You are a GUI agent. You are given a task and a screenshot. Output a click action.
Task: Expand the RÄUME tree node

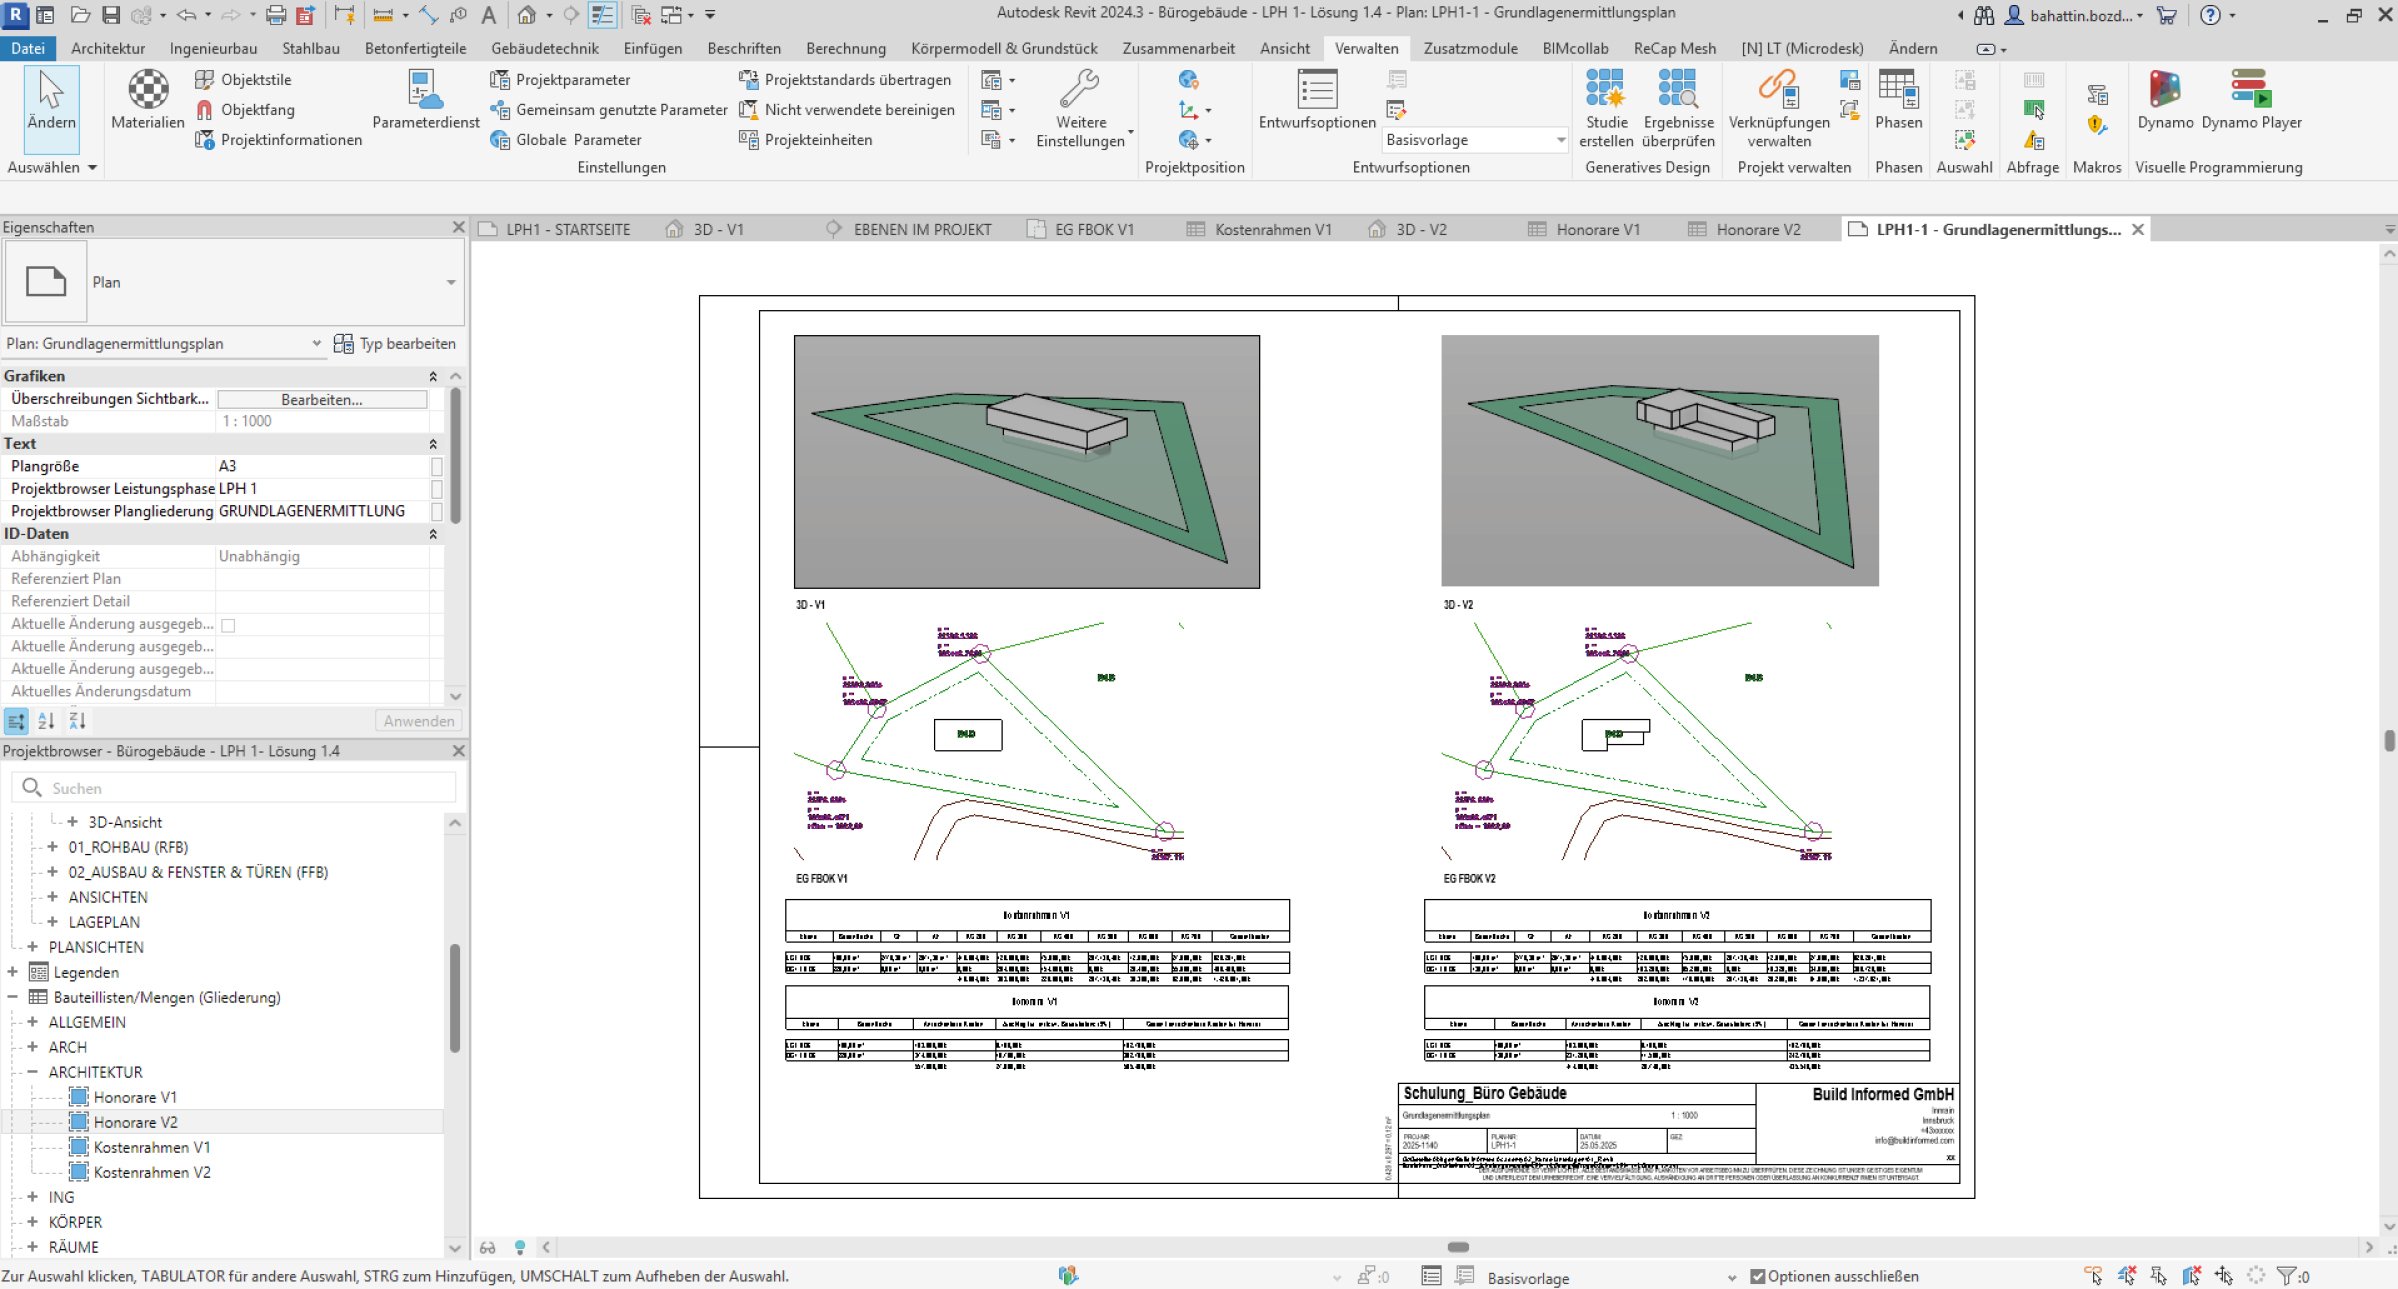point(32,1247)
